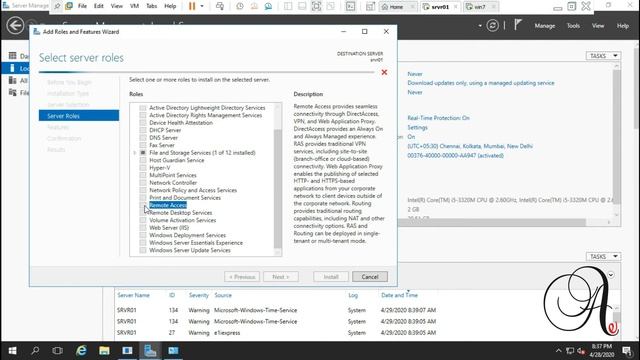
Task: Expand File and Storage Services node
Action: pos(134,153)
